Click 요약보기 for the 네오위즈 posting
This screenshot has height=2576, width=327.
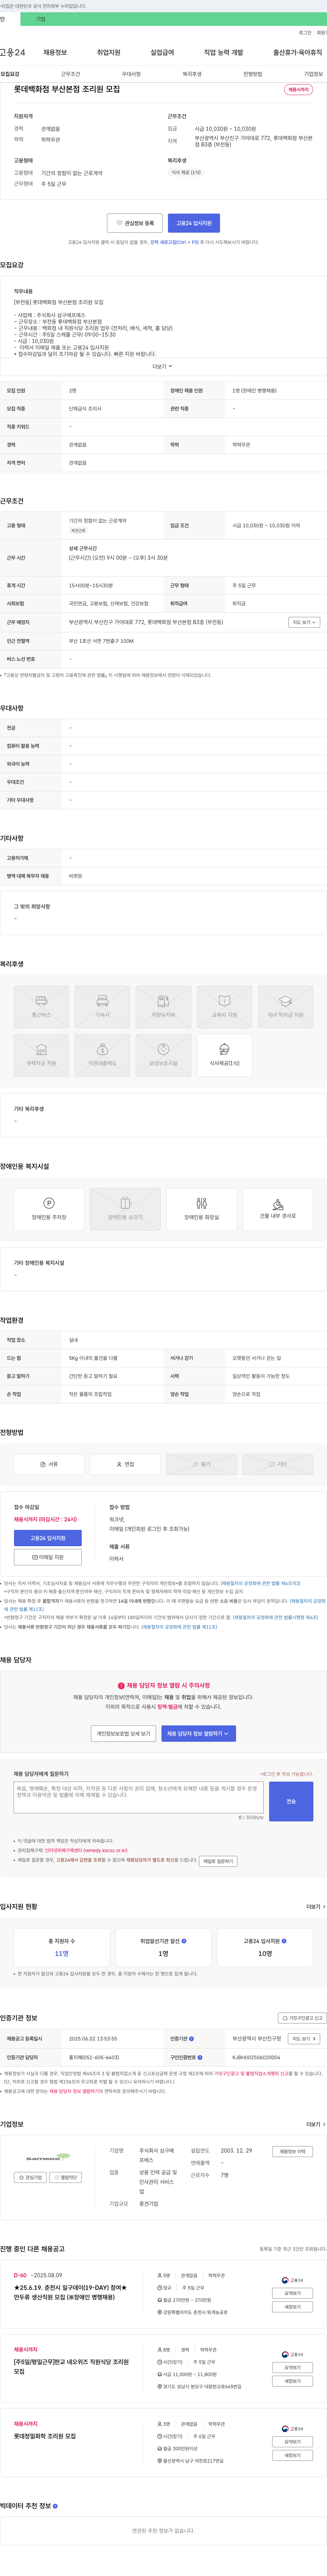coord(292,2367)
